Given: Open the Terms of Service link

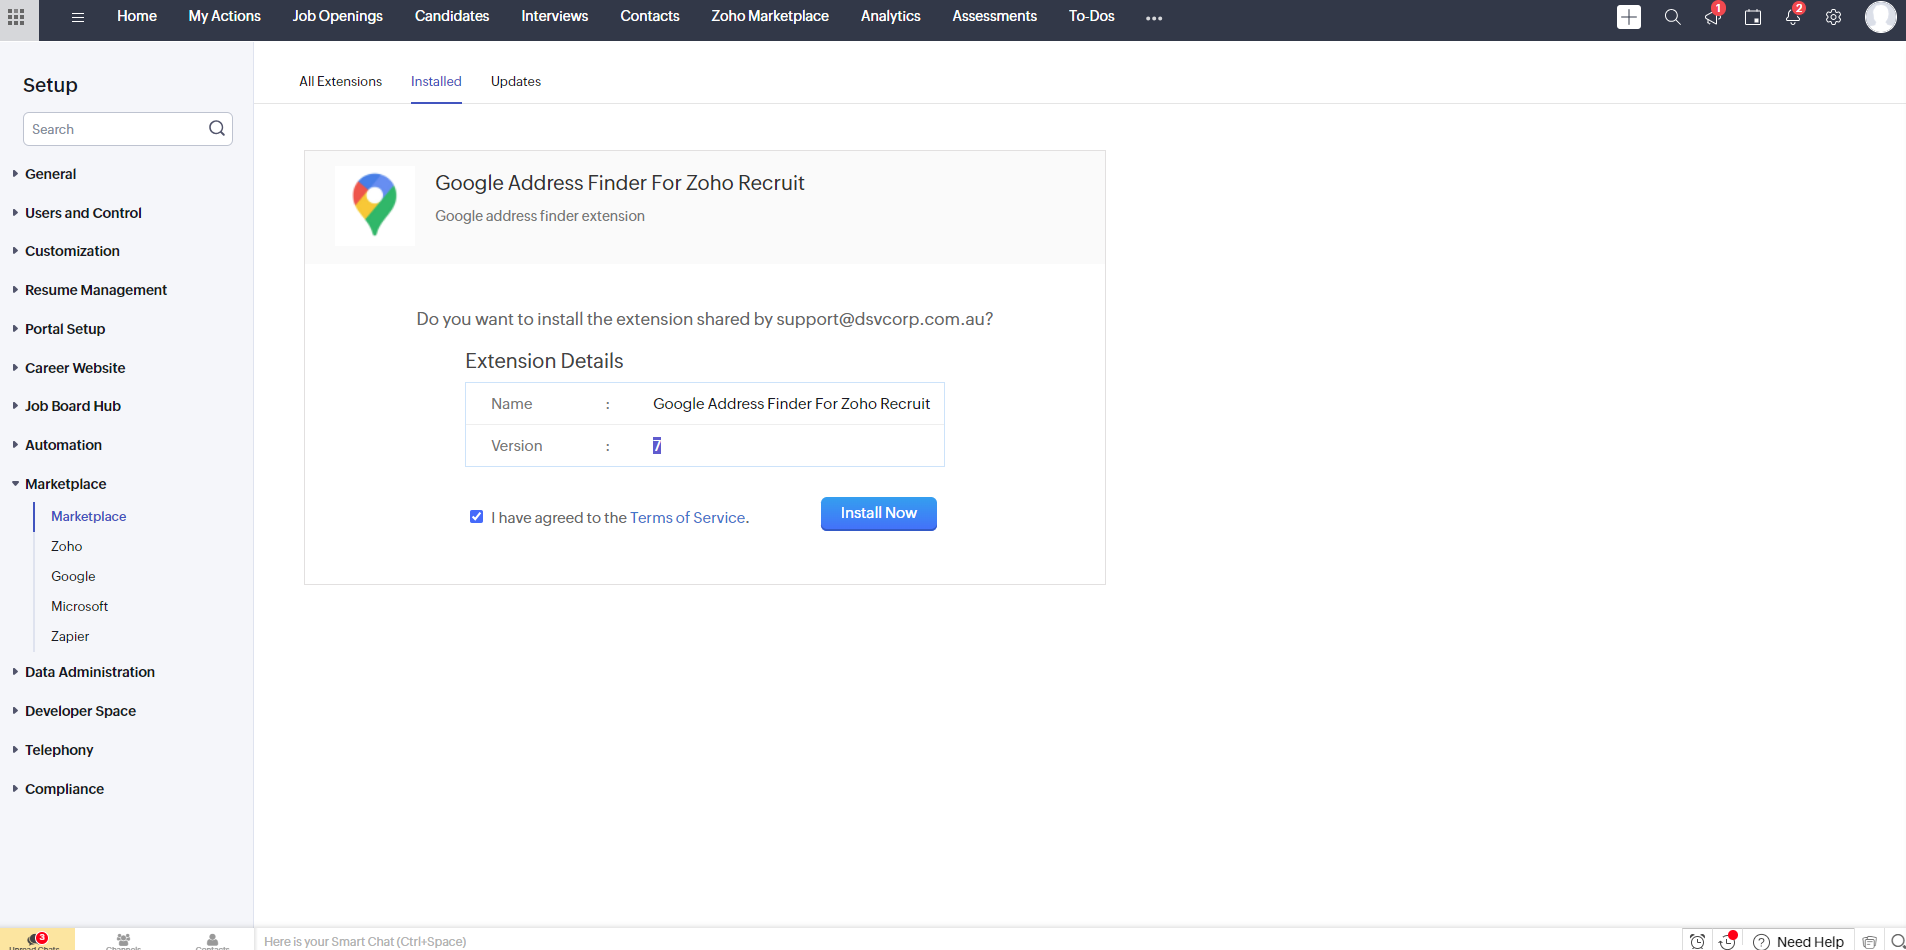Looking at the screenshot, I should (688, 517).
